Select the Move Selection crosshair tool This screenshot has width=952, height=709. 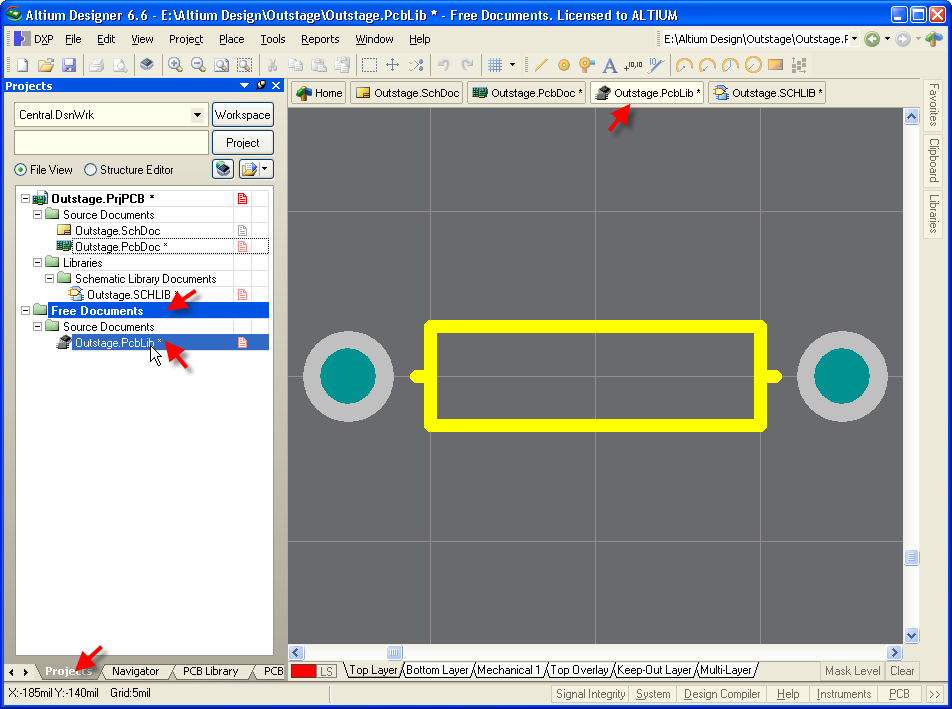point(392,65)
